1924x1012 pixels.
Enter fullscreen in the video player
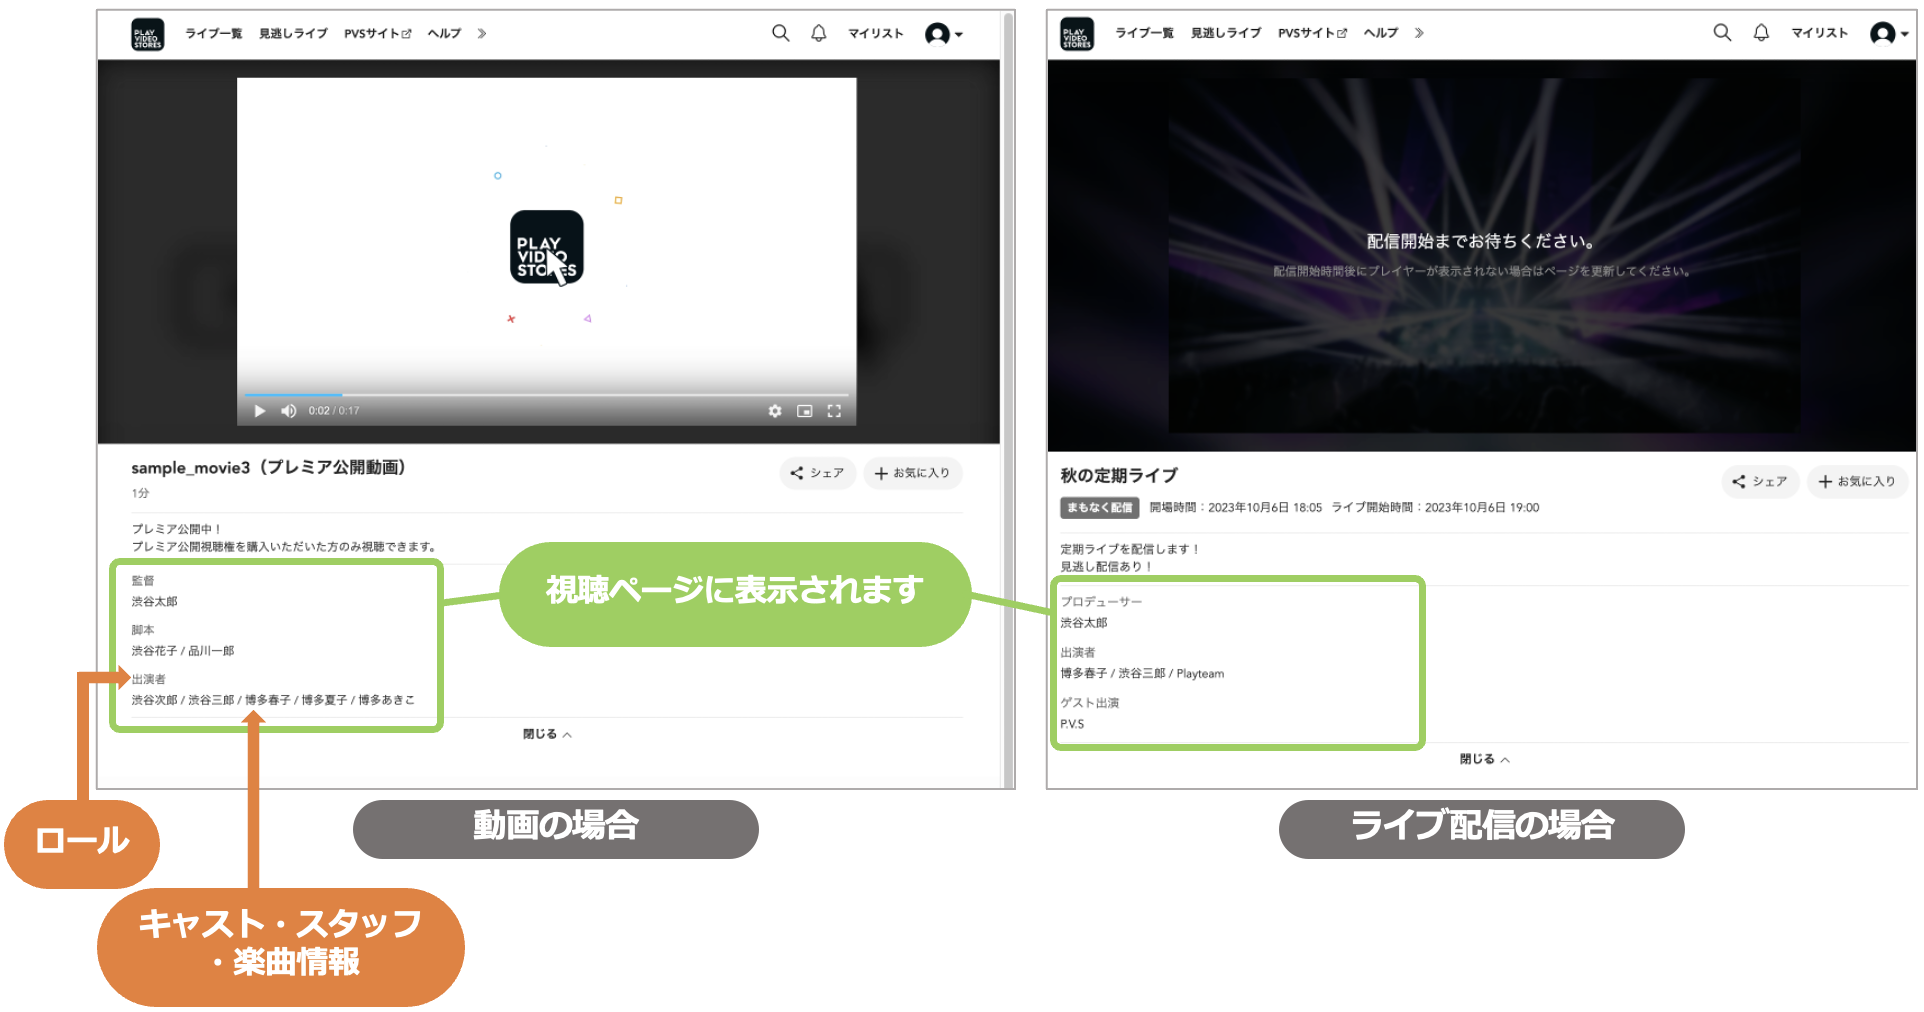point(834,411)
